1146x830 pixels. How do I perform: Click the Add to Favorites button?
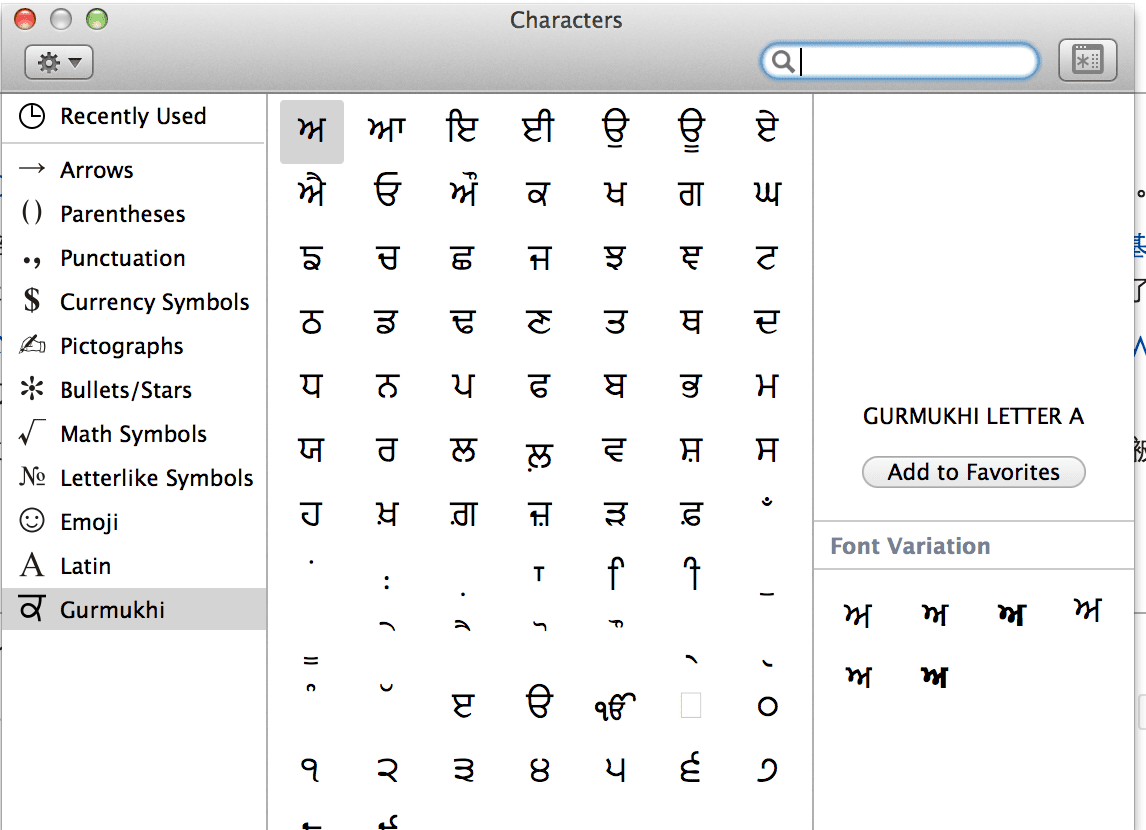point(973,472)
